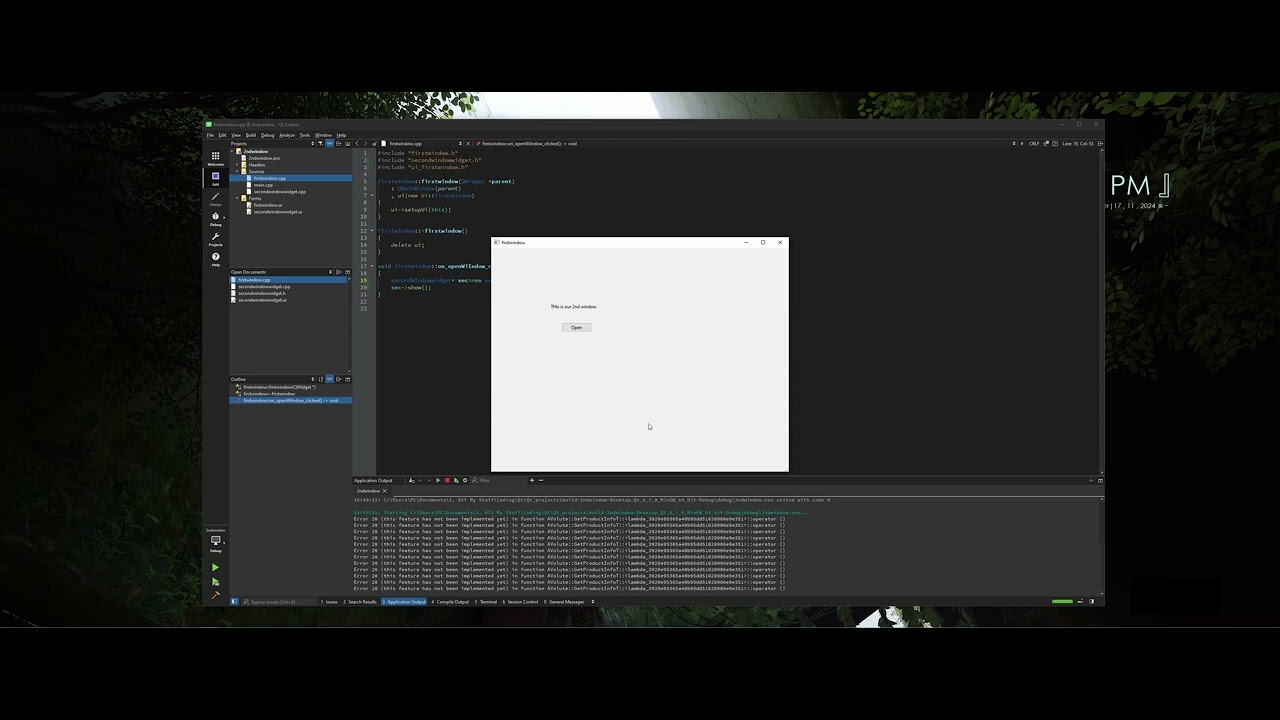Toggle sort alphabetically in Outline panel
The width and height of the screenshot is (1280, 720).
point(321,379)
